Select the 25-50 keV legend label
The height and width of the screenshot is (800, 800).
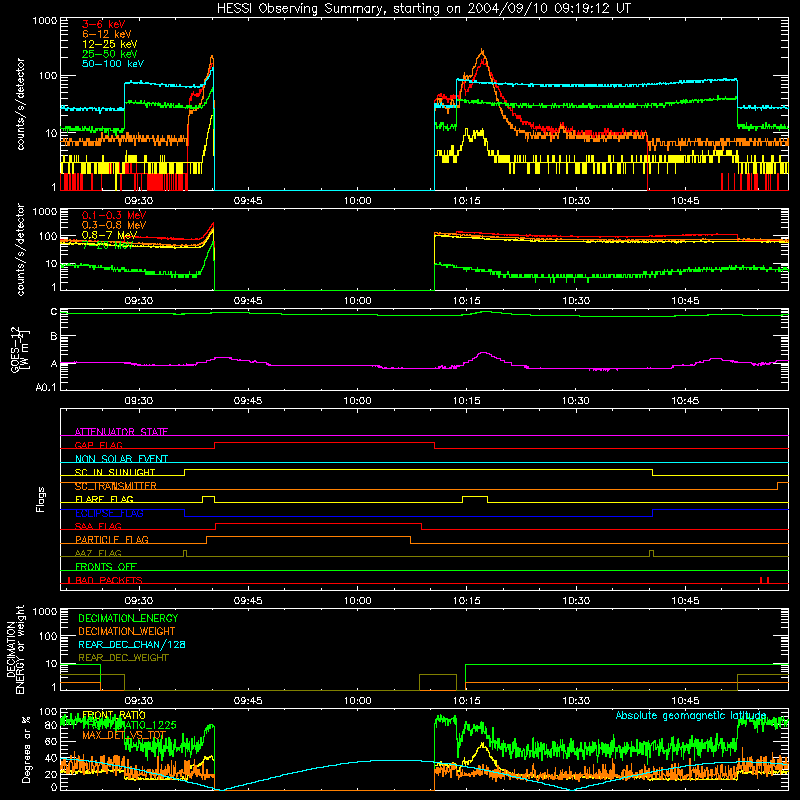click(x=110, y=54)
